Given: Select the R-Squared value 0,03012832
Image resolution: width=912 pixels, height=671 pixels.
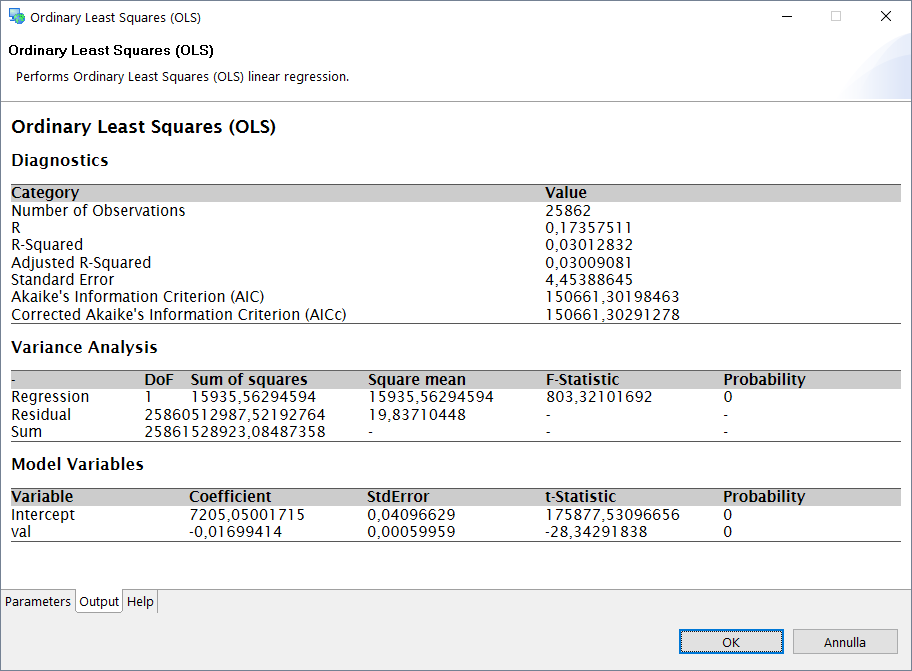Looking at the screenshot, I should [x=588, y=245].
